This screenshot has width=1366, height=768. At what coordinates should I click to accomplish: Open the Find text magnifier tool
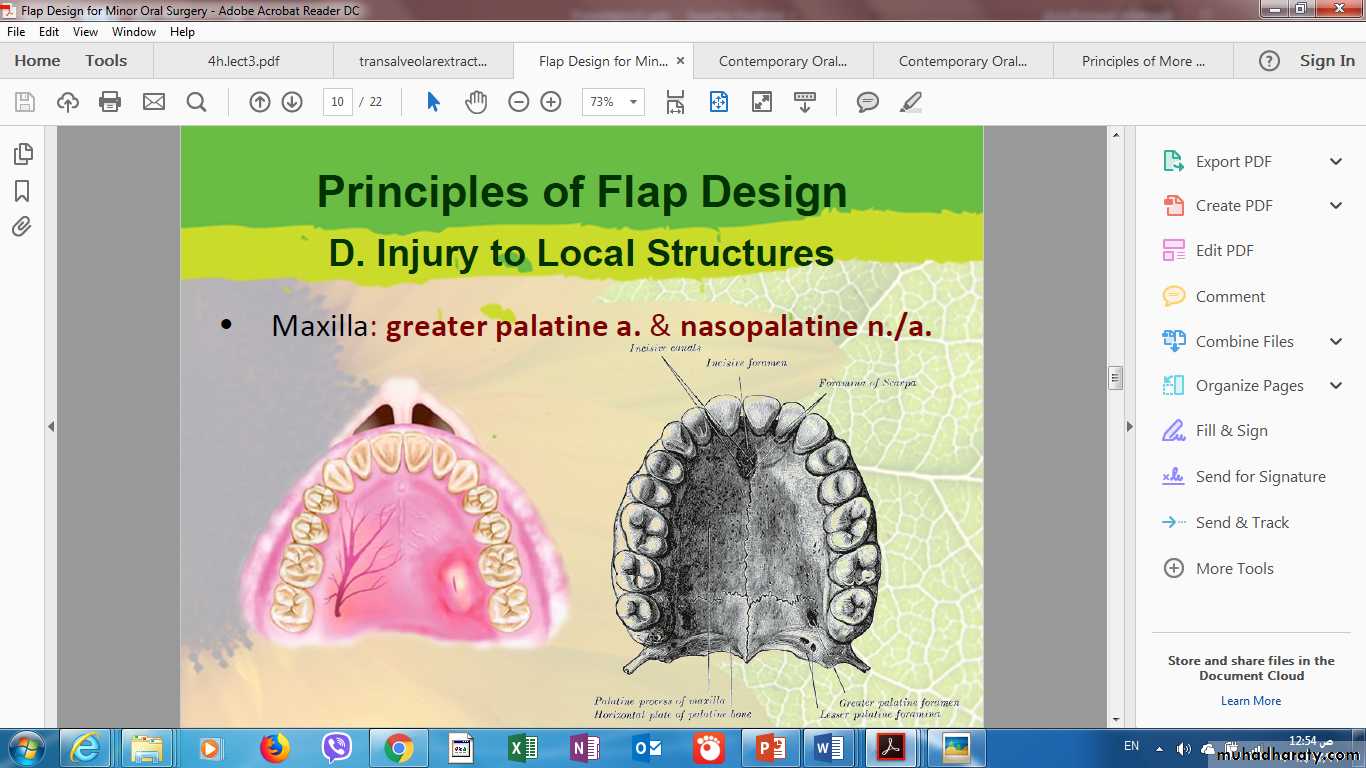pyautogui.click(x=196, y=102)
